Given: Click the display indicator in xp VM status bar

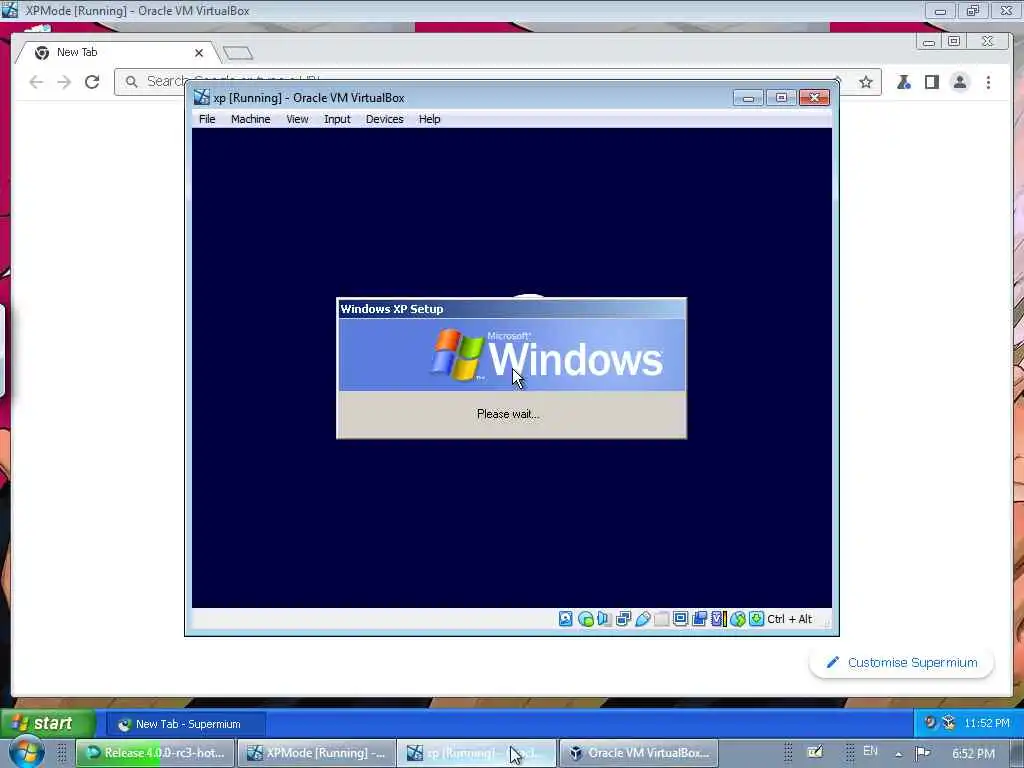Looking at the screenshot, I should coord(680,618).
